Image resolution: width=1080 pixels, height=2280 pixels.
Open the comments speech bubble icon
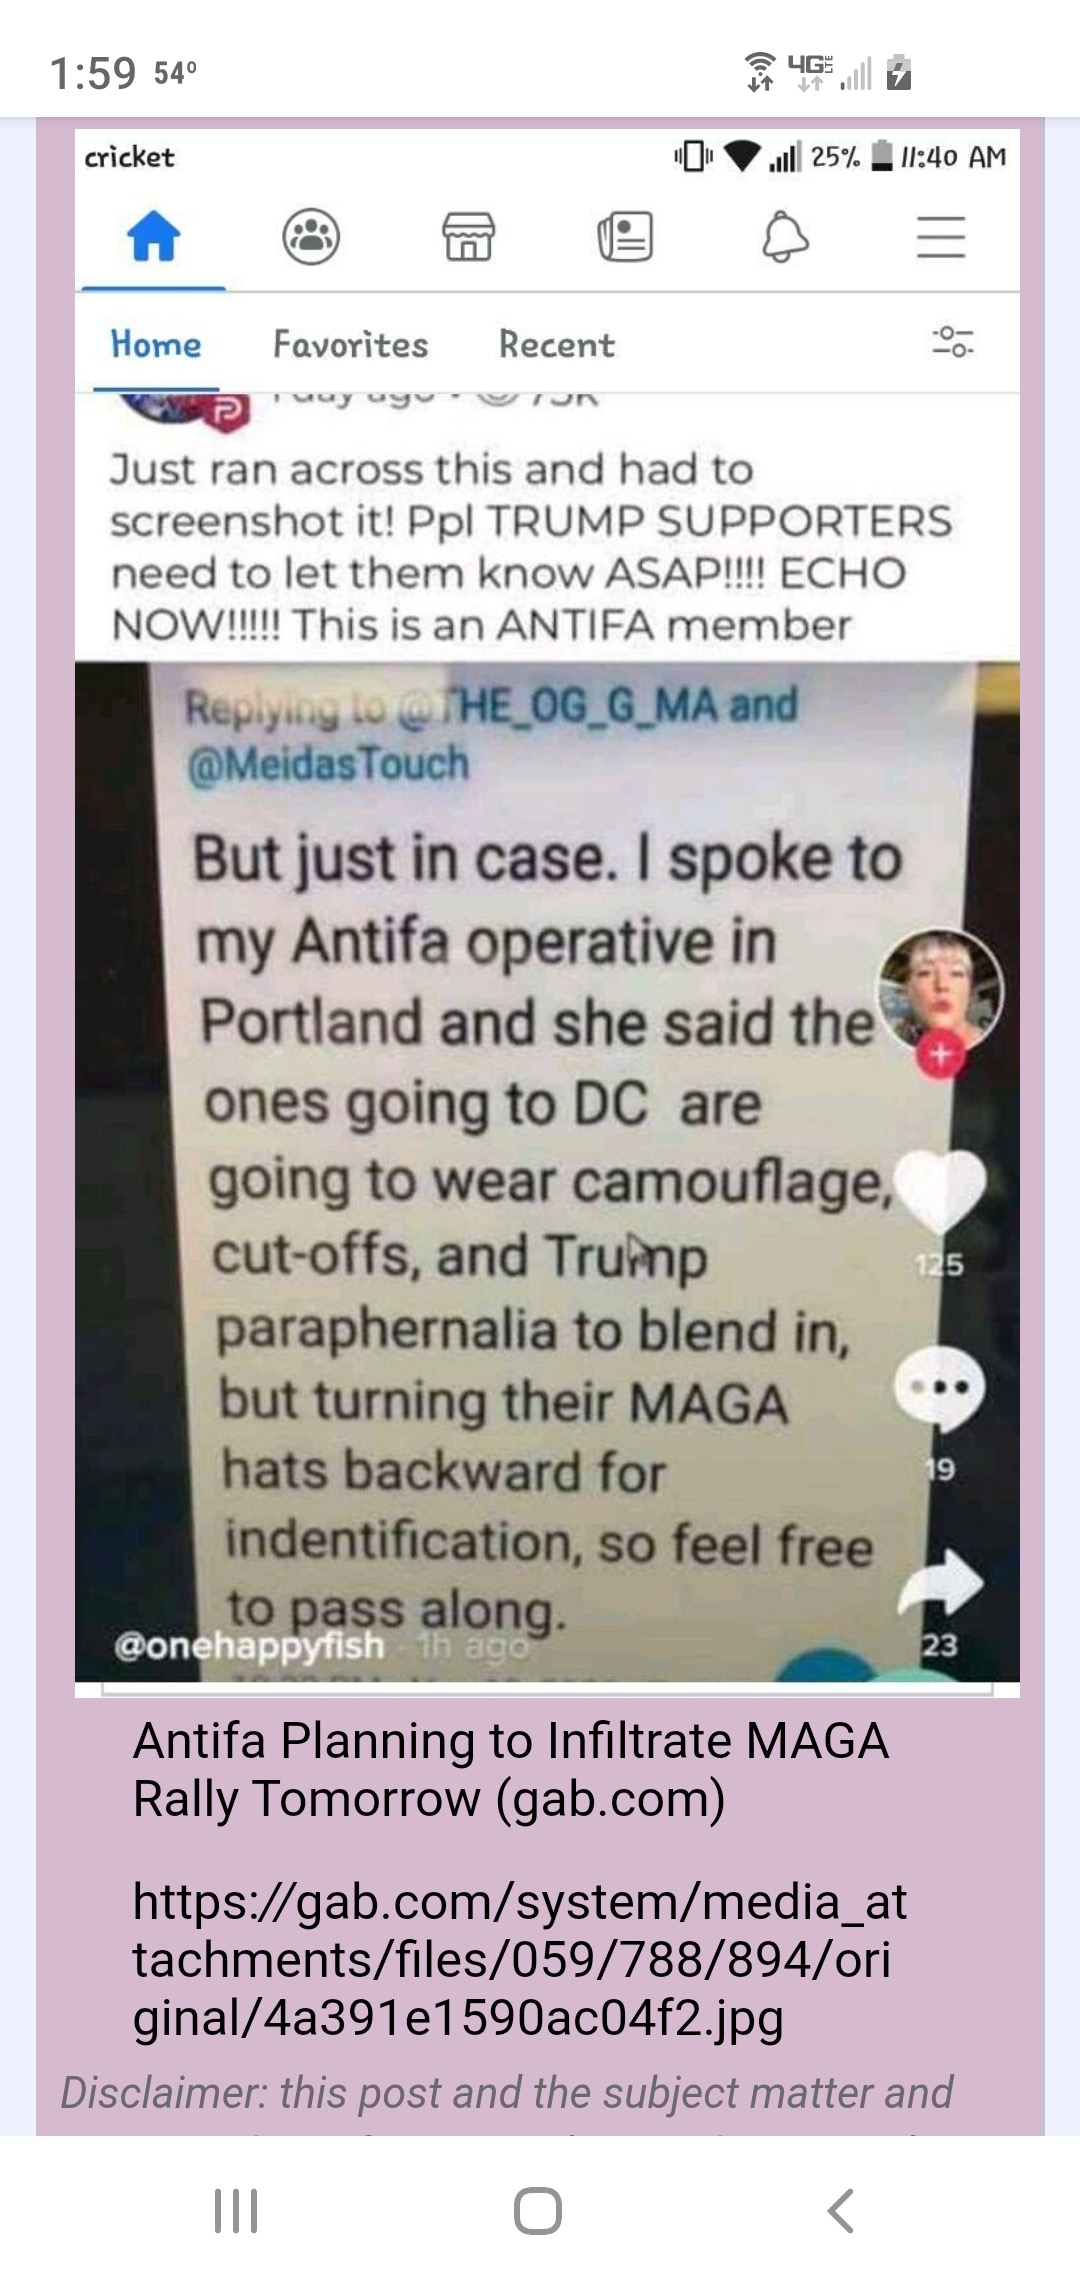[x=939, y=1389]
